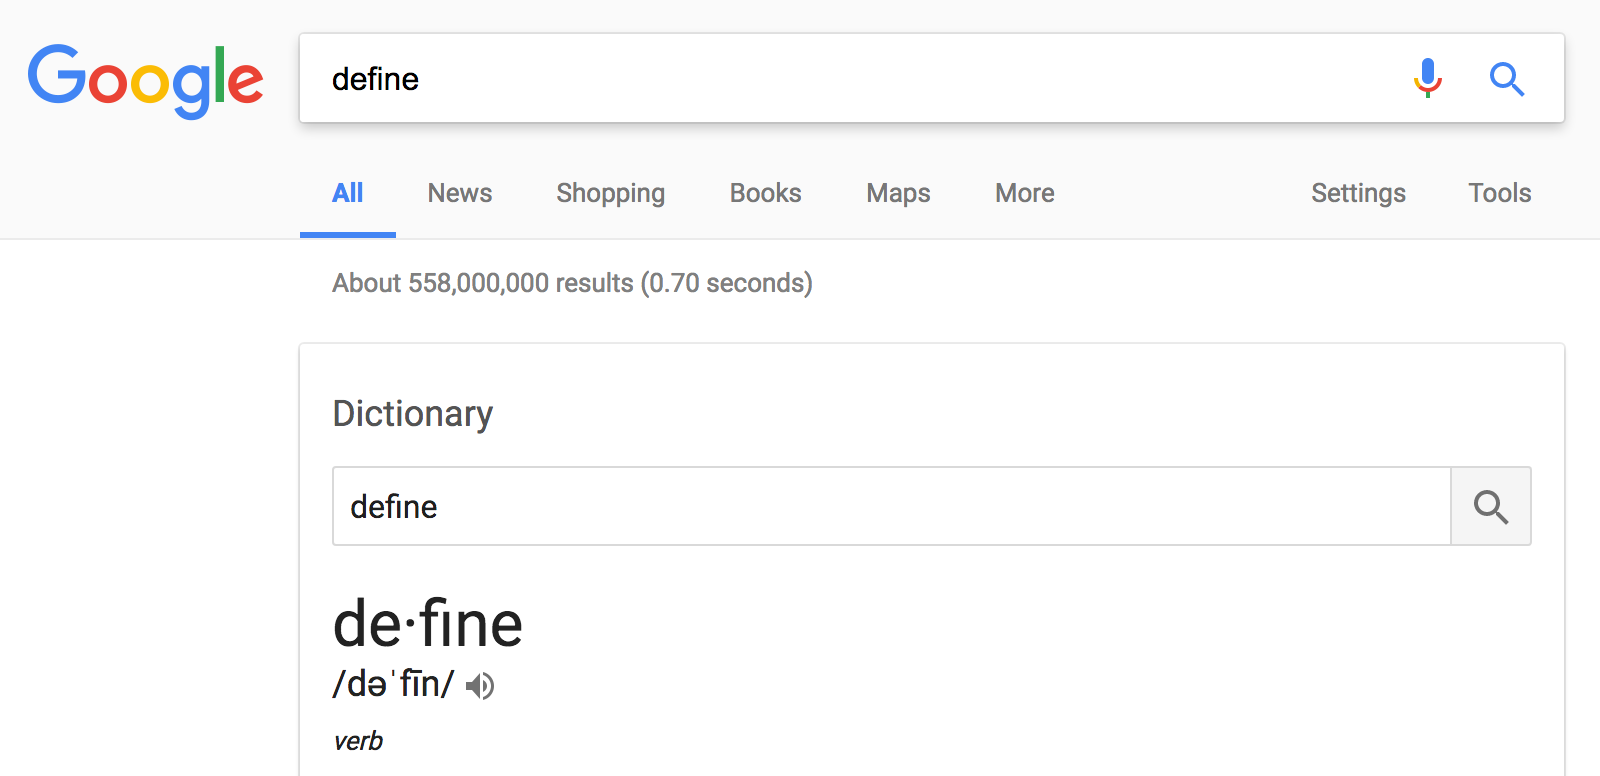This screenshot has height=776, width=1600.
Task: Go to the Books tab
Action: 765,193
